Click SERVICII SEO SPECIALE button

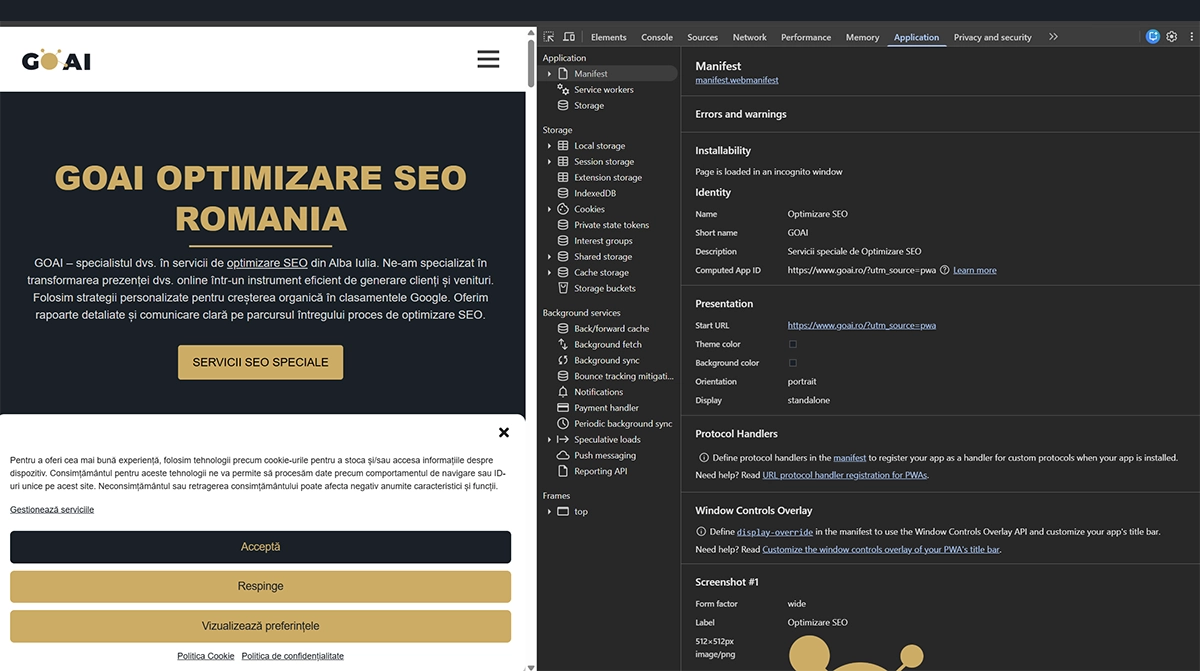(260, 362)
